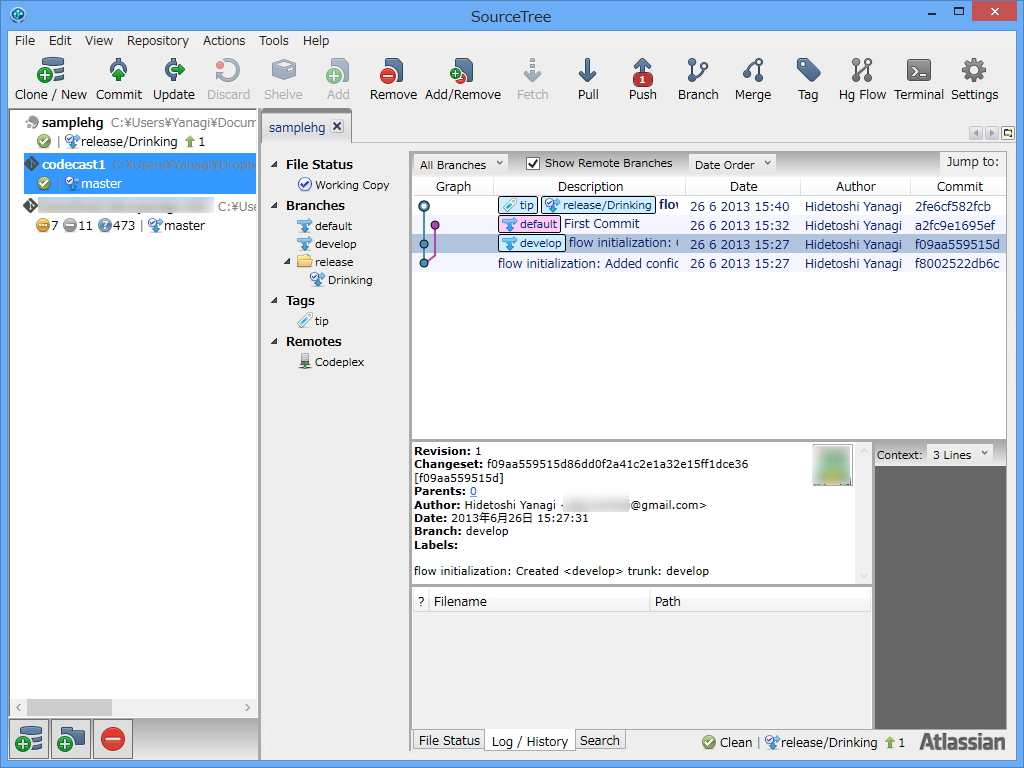Viewport: 1024px width, 768px height.
Task: Click the Update toolbar icon
Action: pos(174,79)
